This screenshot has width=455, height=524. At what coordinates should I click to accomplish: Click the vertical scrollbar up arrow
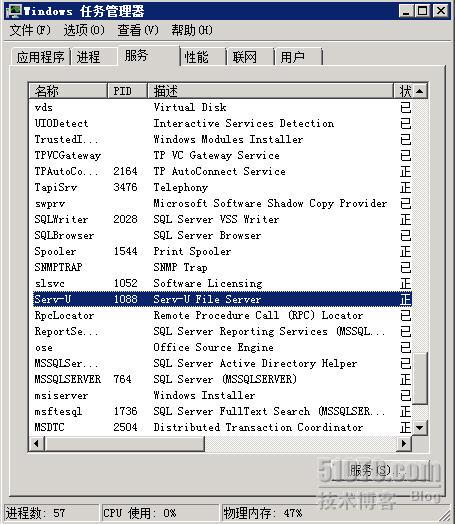[420, 91]
